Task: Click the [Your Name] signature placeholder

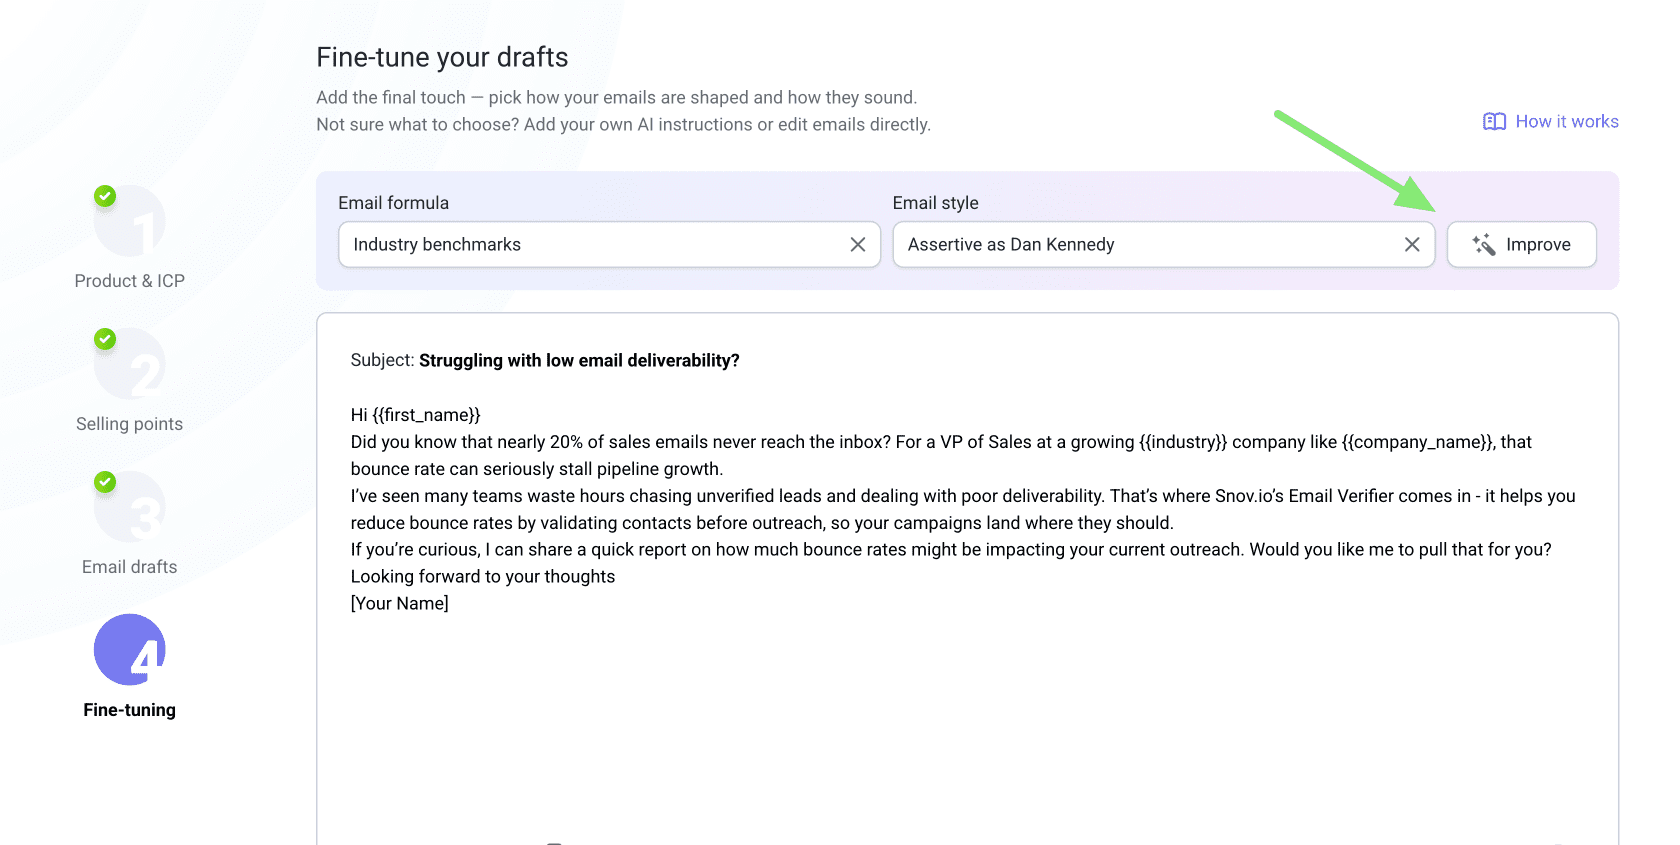Action: pos(400,604)
